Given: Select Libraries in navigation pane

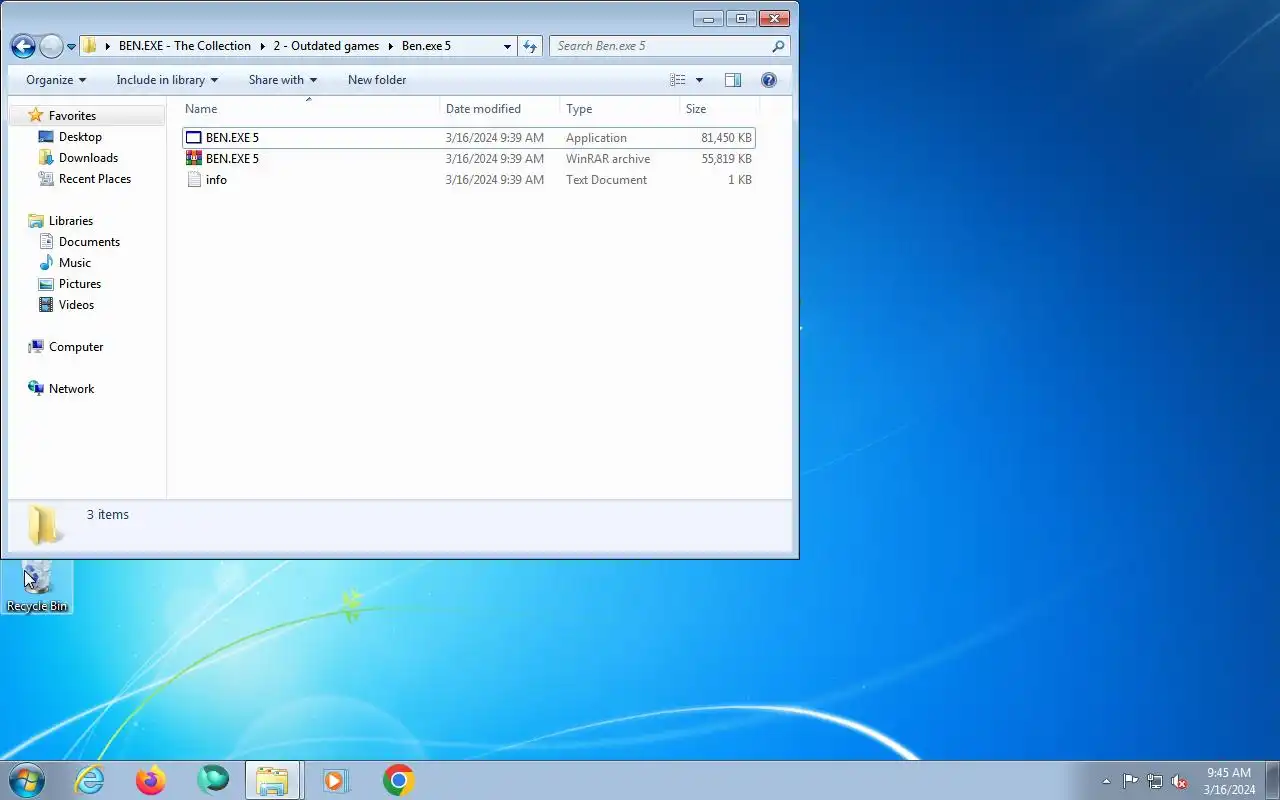Looking at the screenshot, I should (x=71, y=221).
